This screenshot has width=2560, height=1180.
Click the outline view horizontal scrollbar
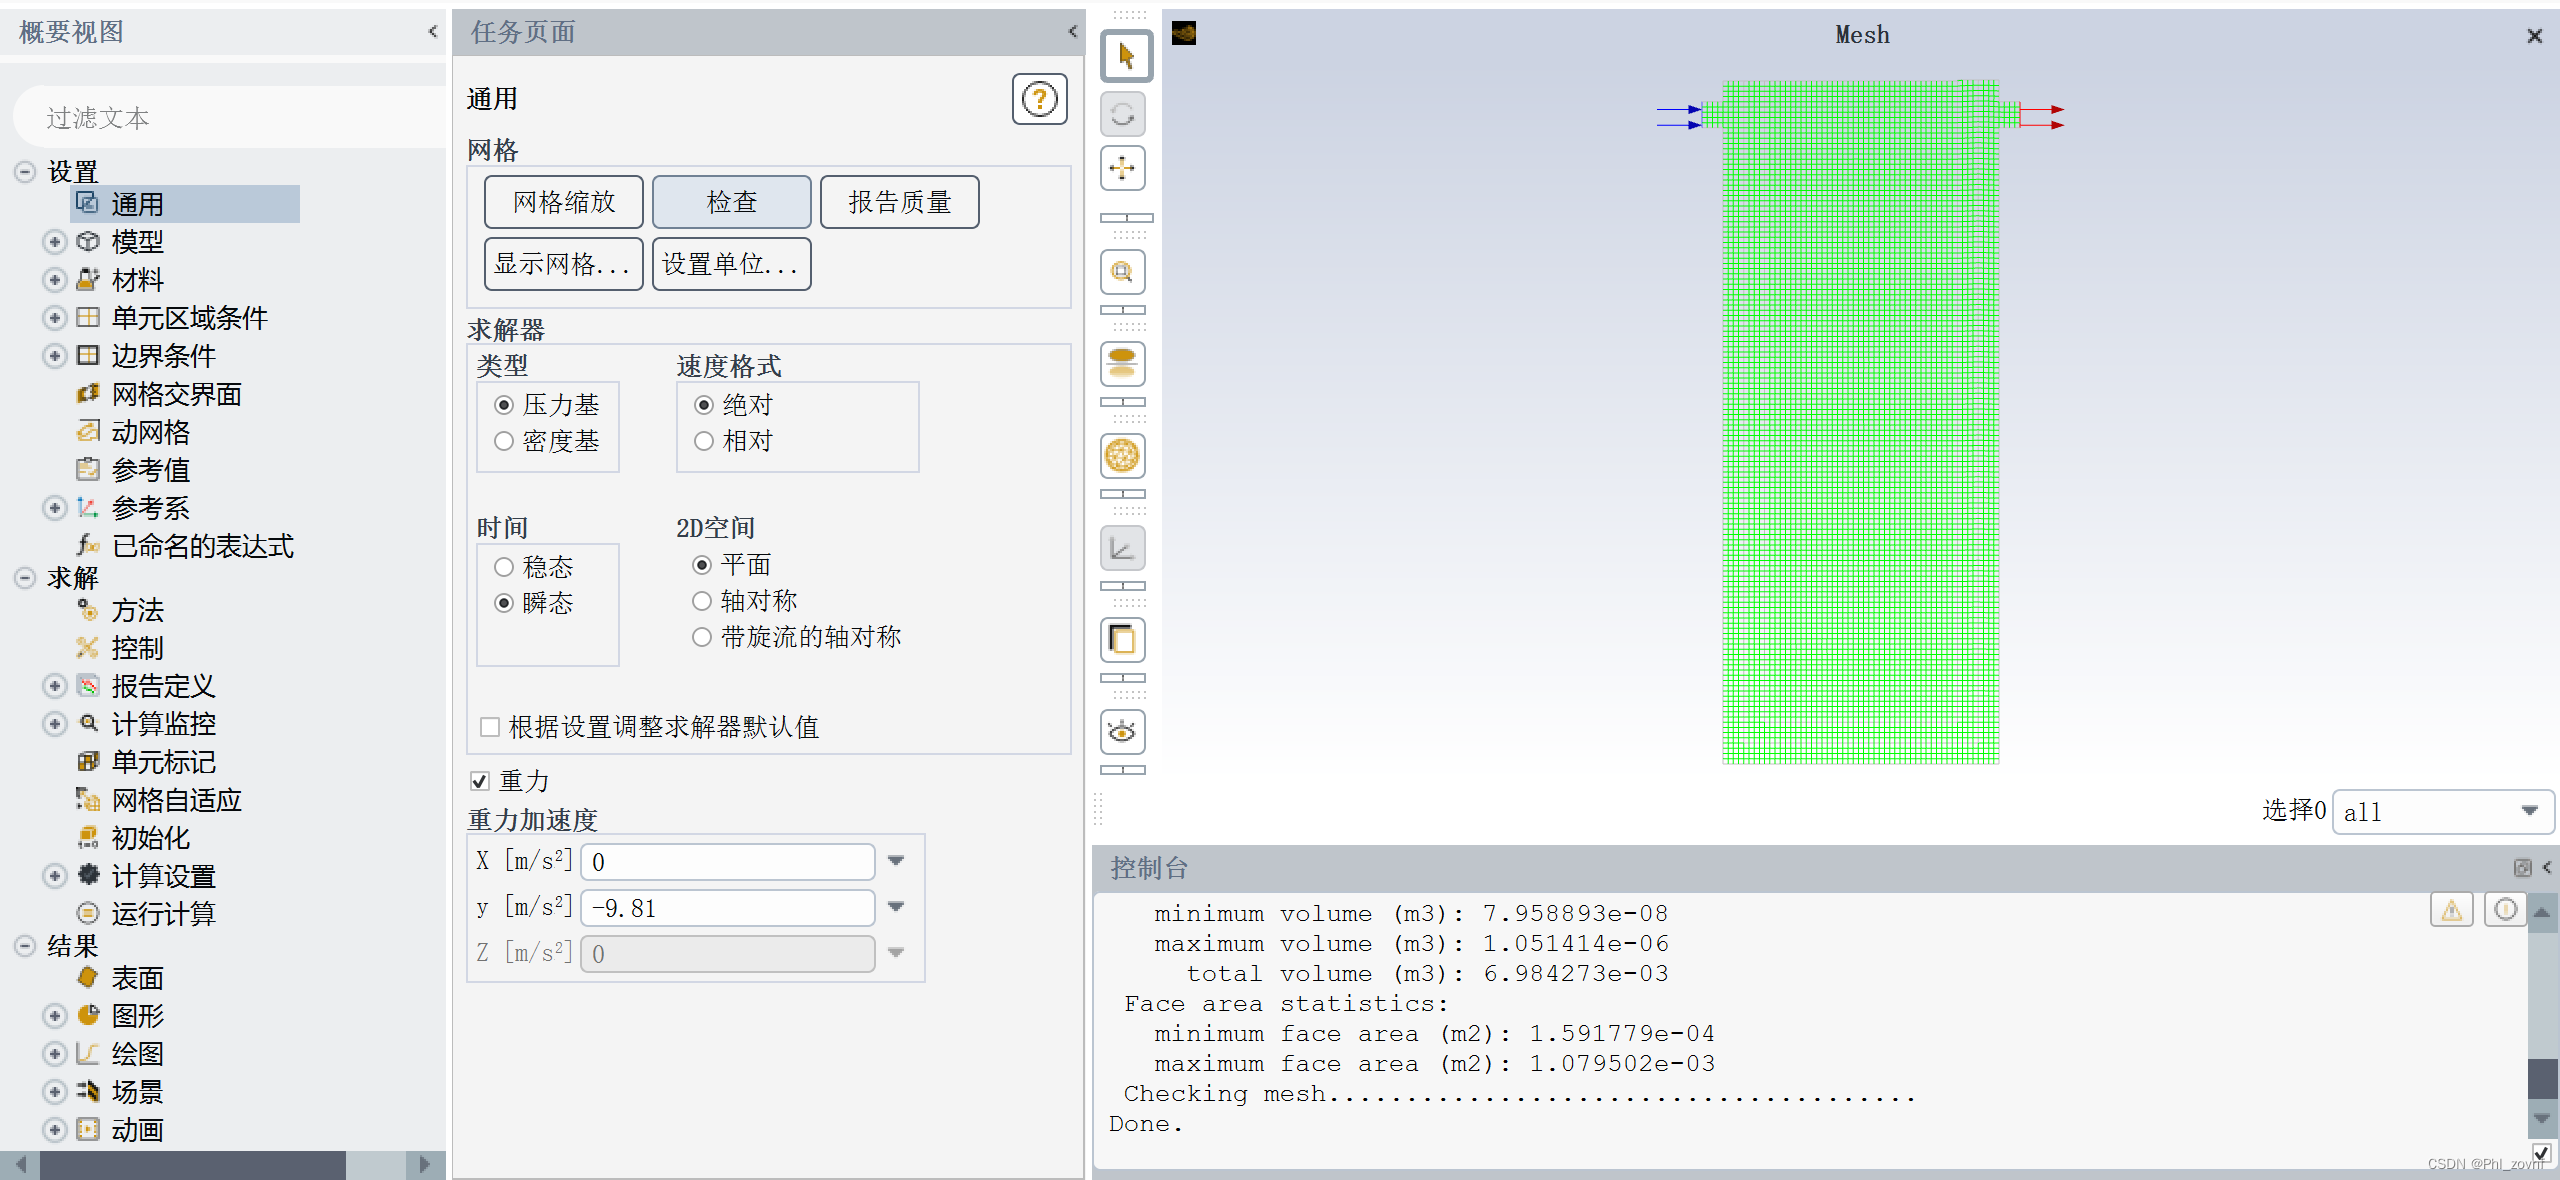pyautogui.click(x=192, y=1164)
